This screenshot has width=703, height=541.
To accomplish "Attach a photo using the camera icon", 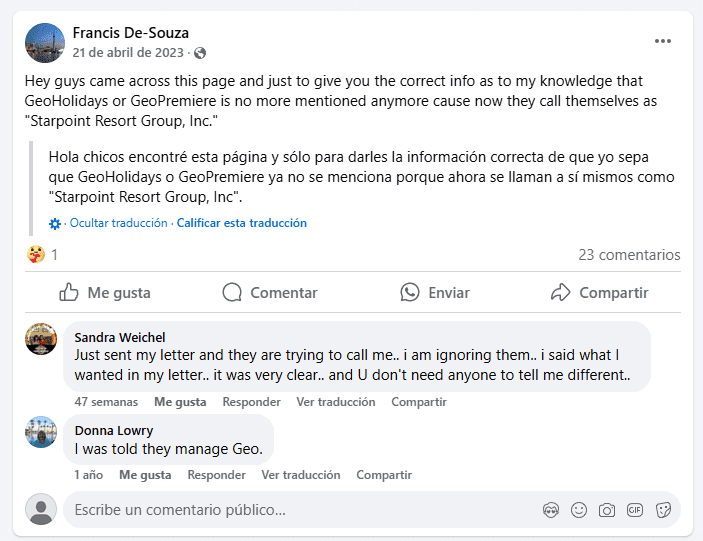I will click(x=607, y=510).
